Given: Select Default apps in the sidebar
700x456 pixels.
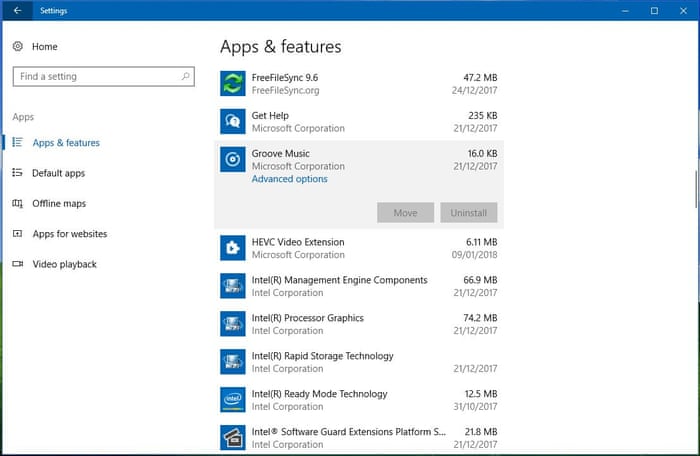Looking at the screenshot, I should coord(58,173).
